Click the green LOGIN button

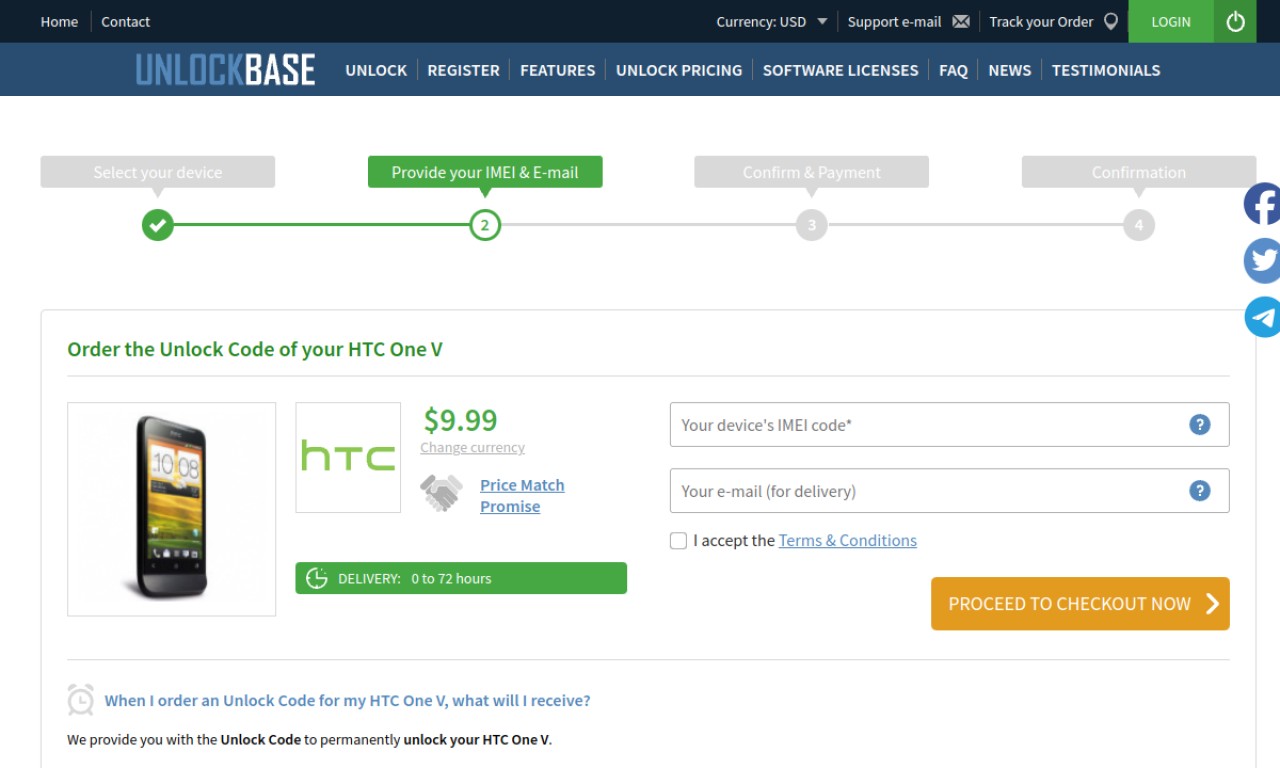click(1171, 21)
